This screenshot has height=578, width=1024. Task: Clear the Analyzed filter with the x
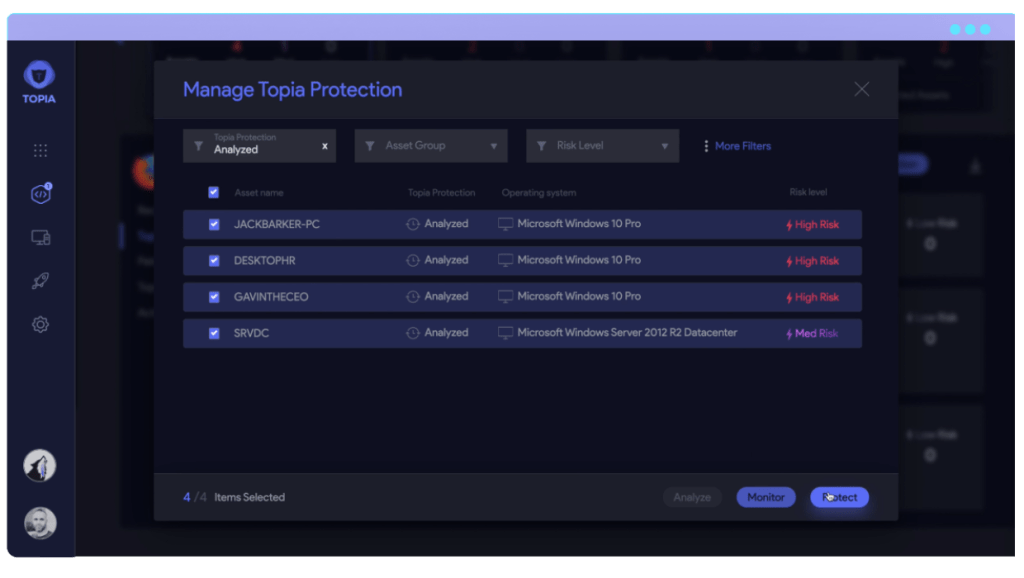[x=324, y=146]
